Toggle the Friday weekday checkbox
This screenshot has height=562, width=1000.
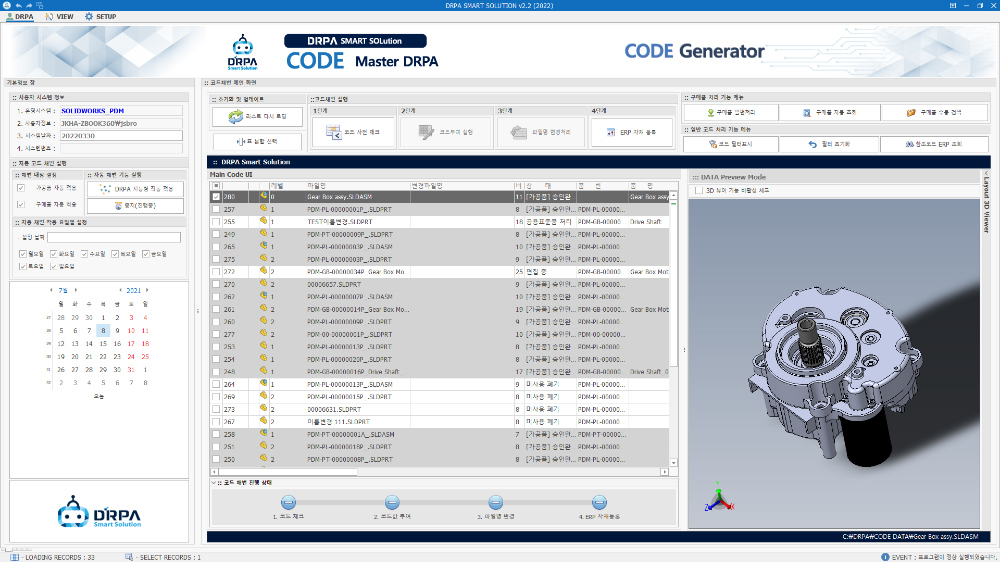[x=146, y=254]
